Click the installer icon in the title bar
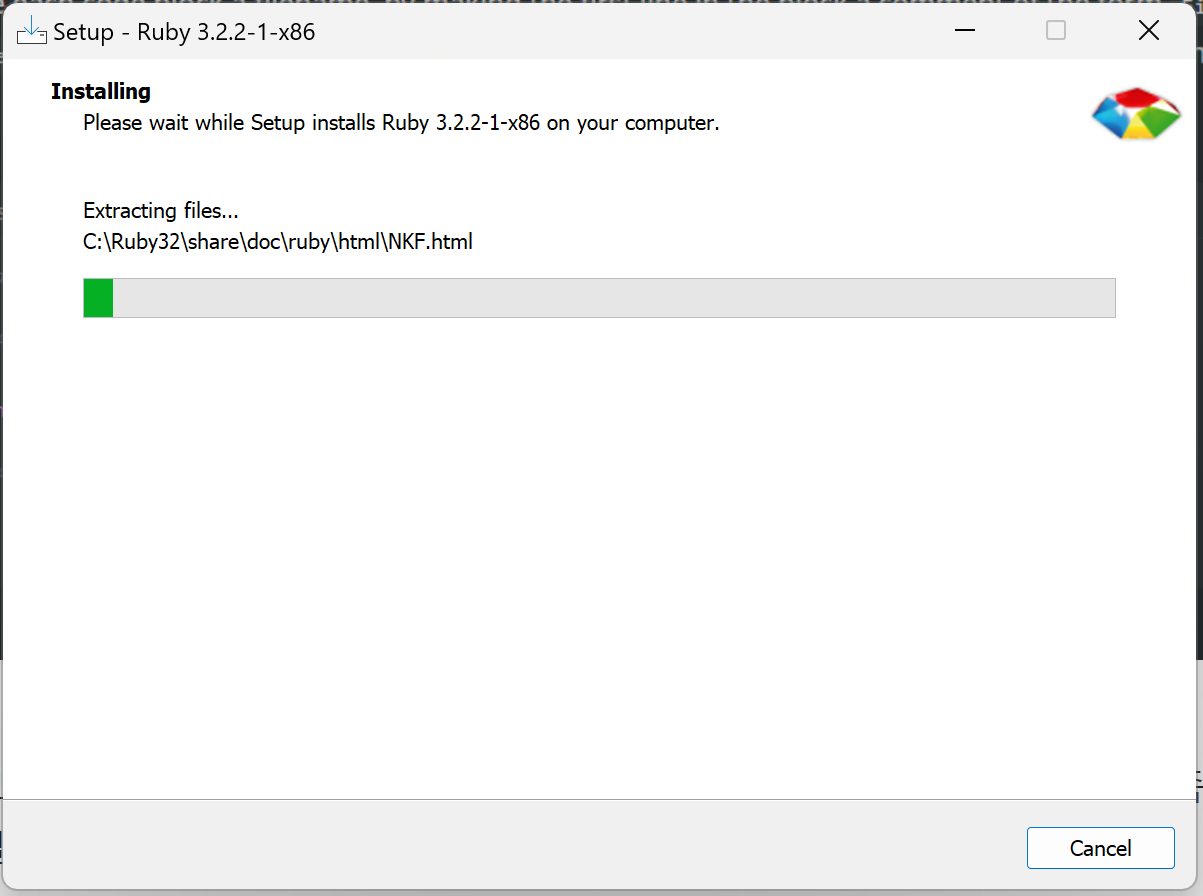Viewport: 1203px width, 896px height. point(32,31)
